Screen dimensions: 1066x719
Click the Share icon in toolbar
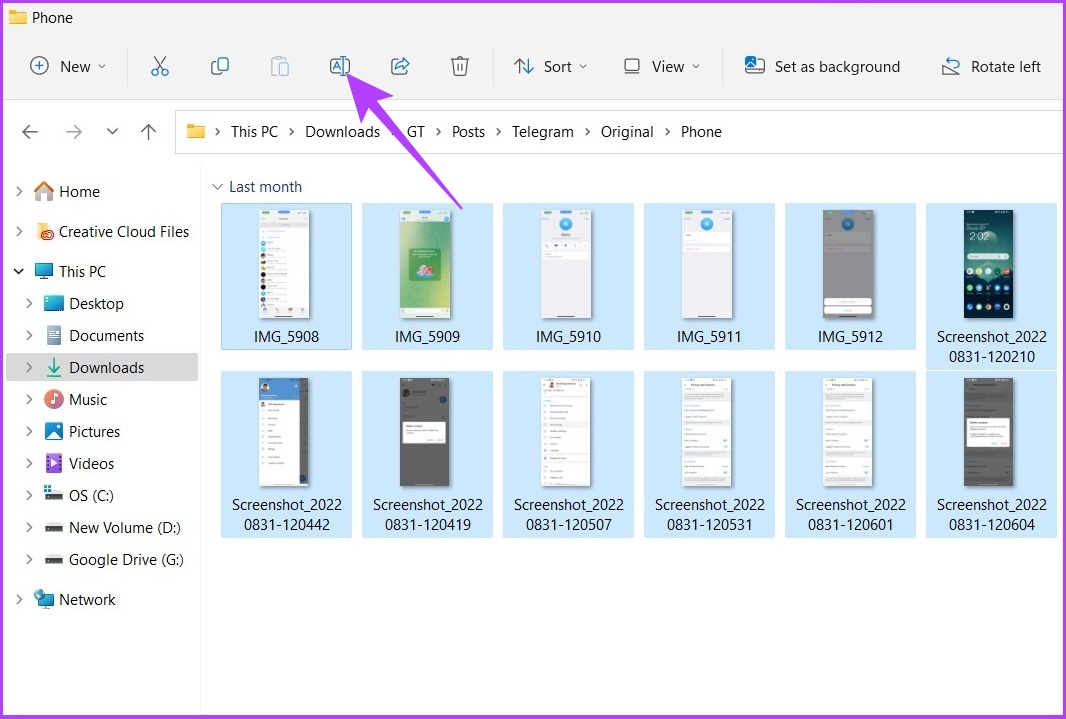[x=400, y=66]
